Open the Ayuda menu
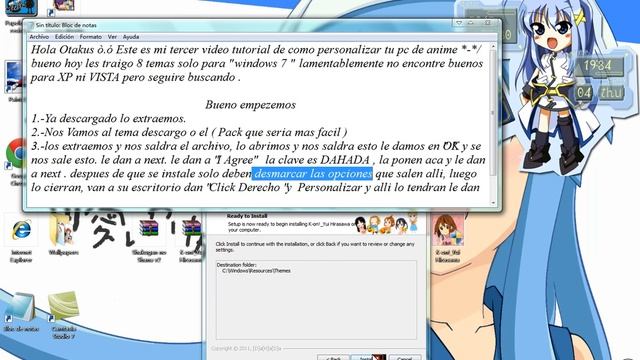This screenshot has height=360, width=640. pos(131,37)
